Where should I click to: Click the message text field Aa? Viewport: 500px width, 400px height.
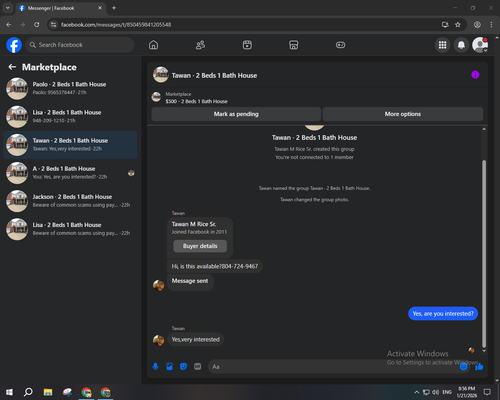click(333, 367)
